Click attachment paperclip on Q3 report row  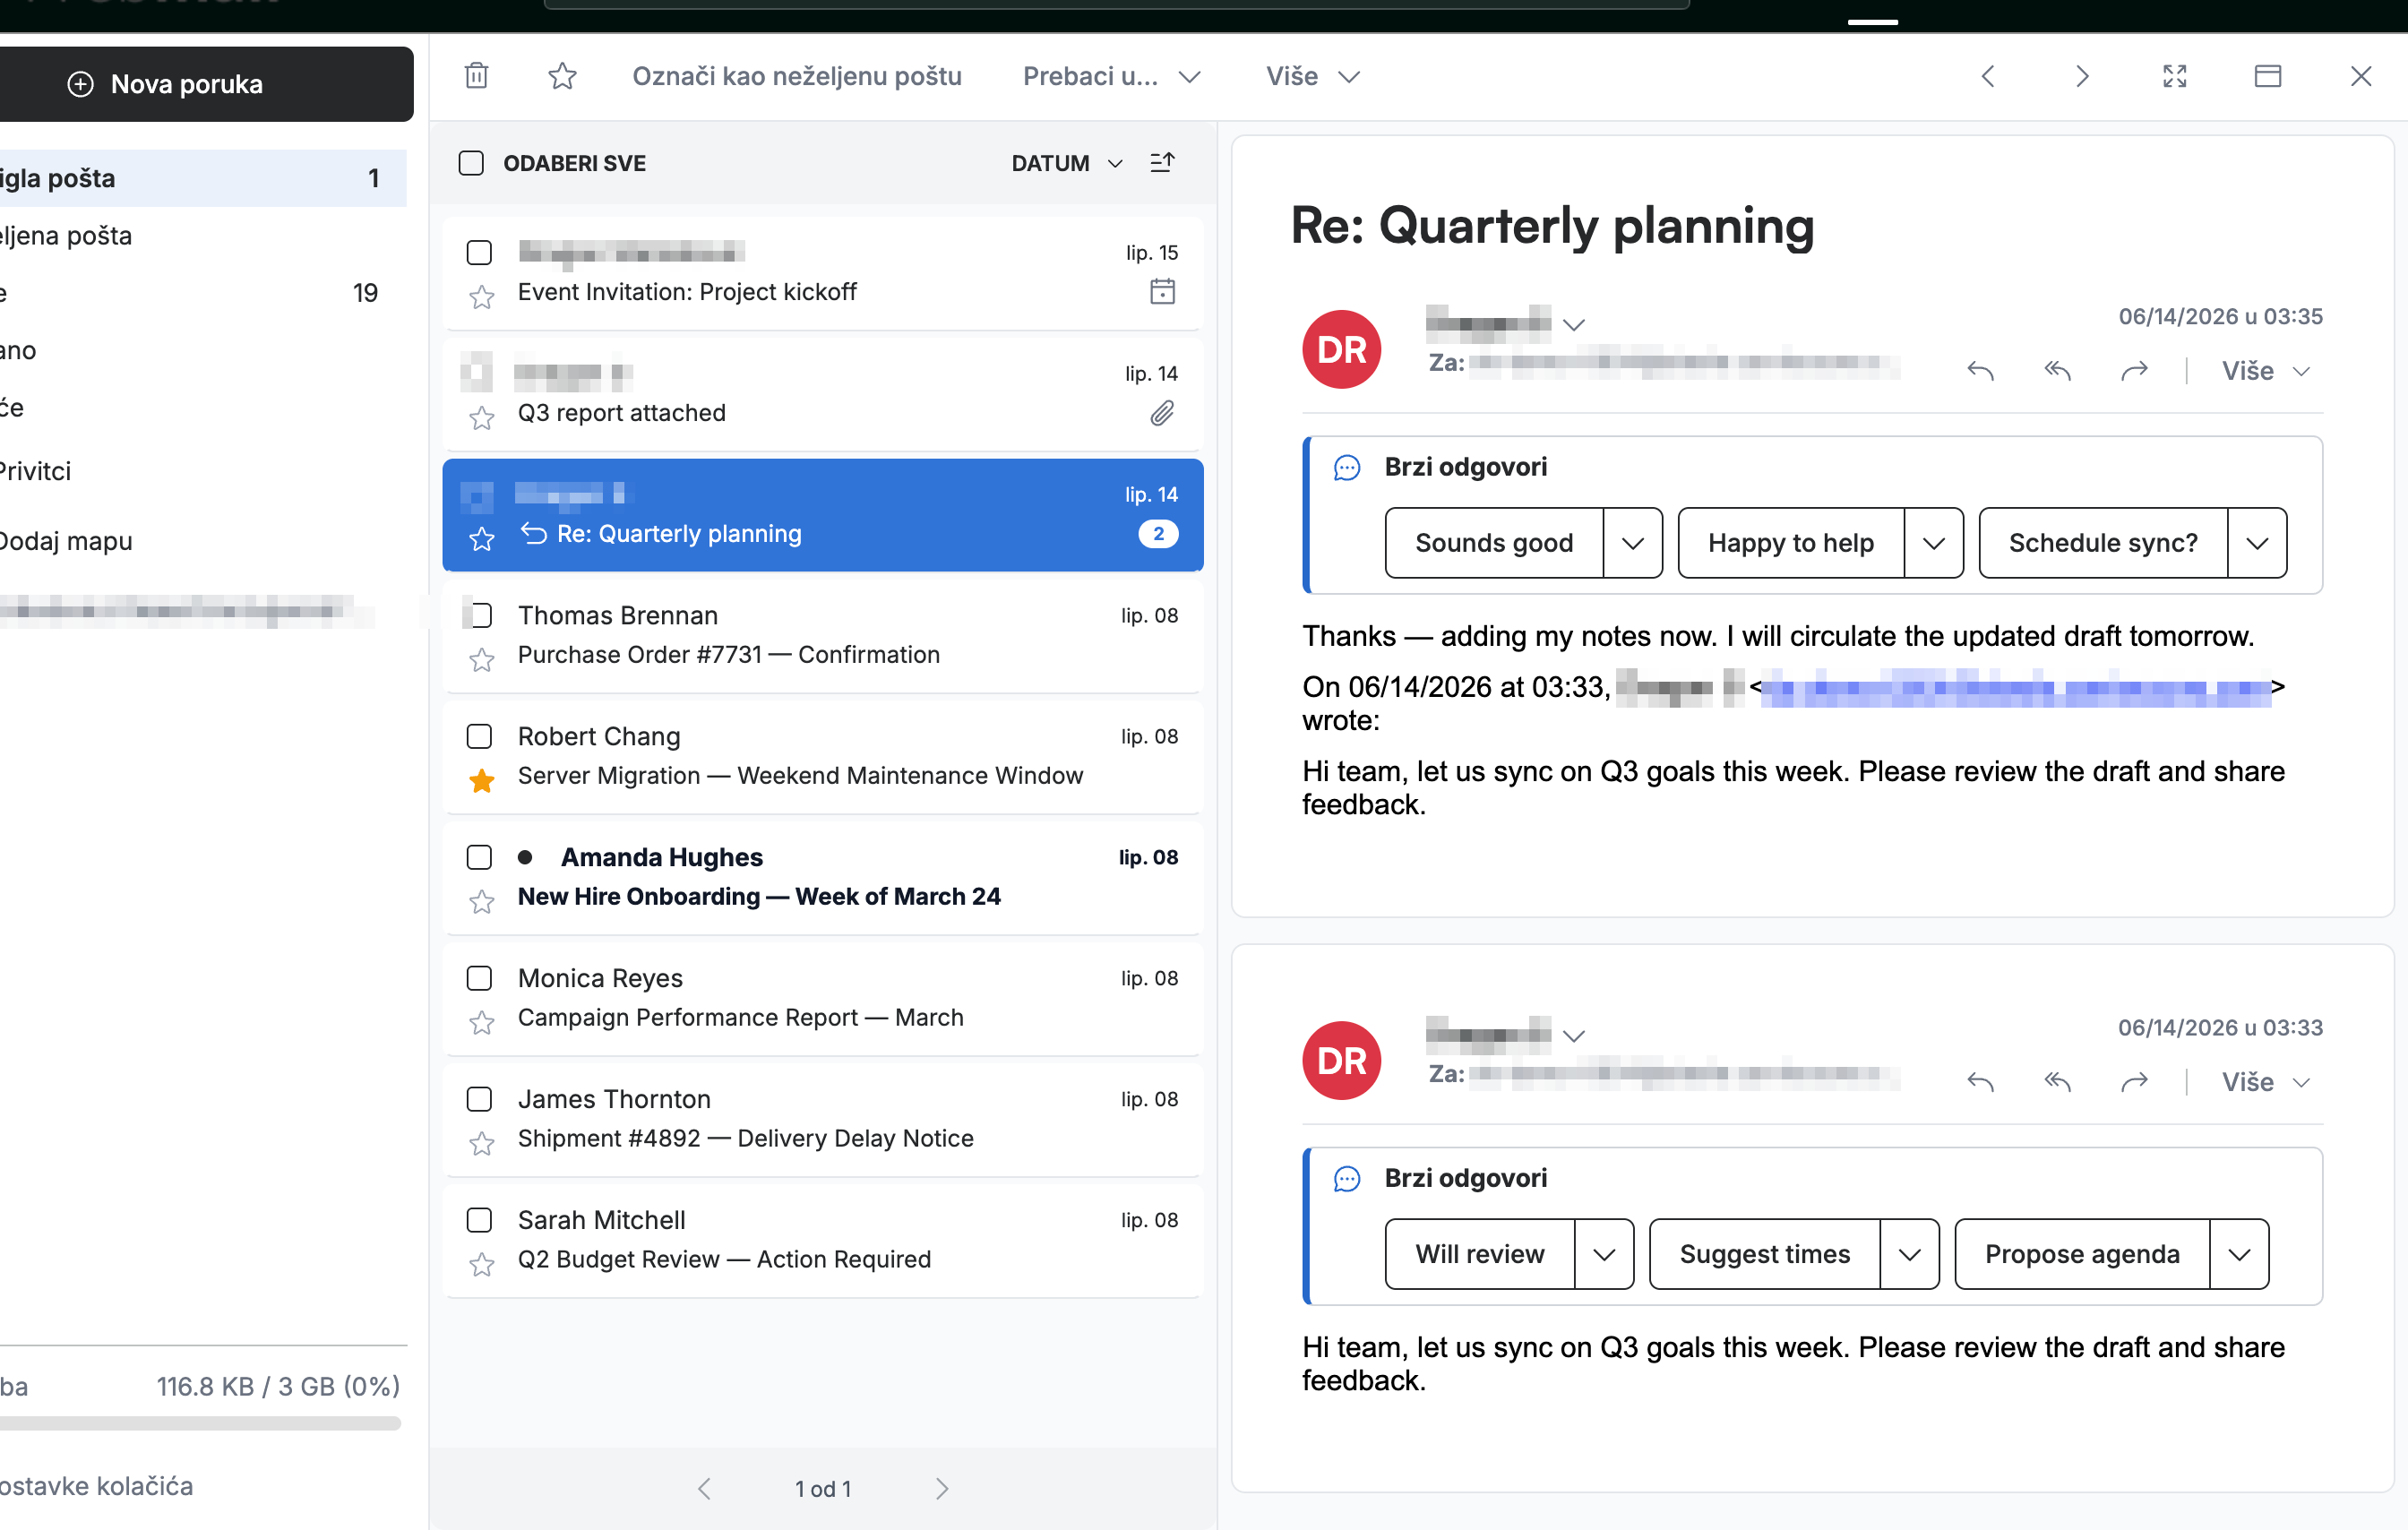[1162, 413]
